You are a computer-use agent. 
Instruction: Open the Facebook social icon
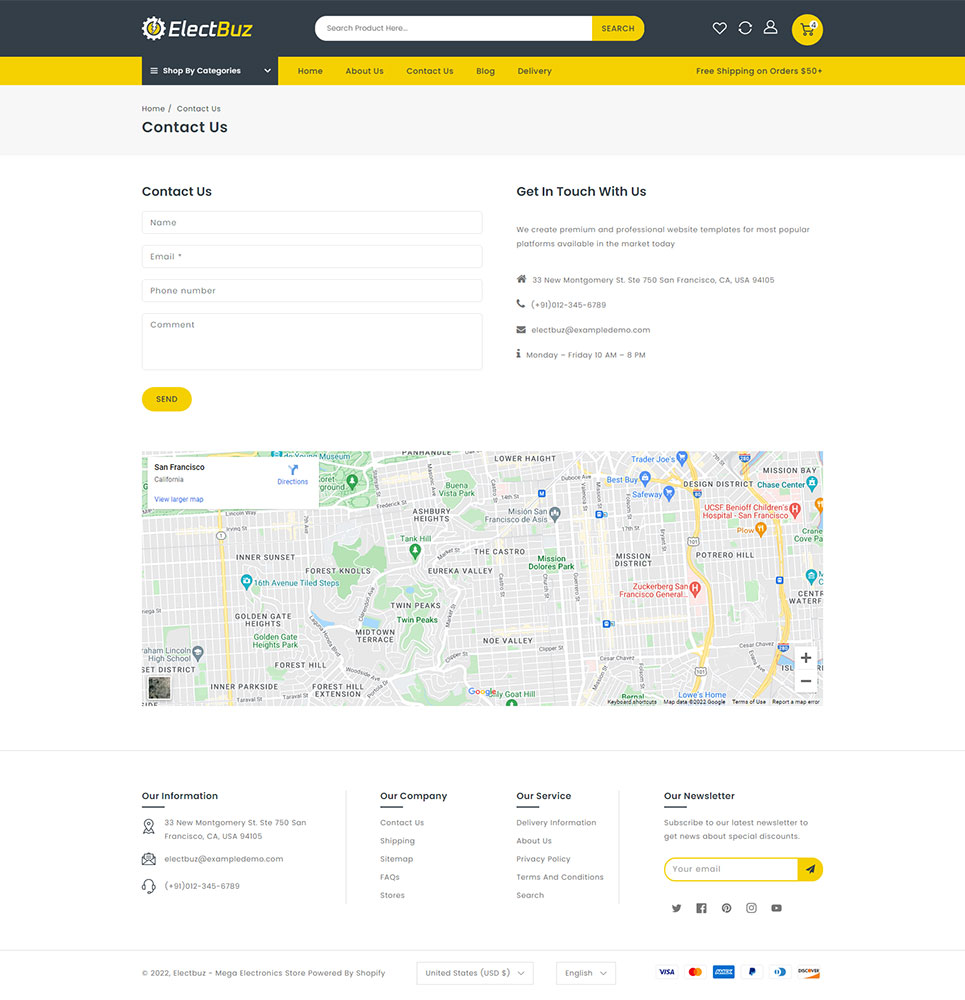click(701, 908)
